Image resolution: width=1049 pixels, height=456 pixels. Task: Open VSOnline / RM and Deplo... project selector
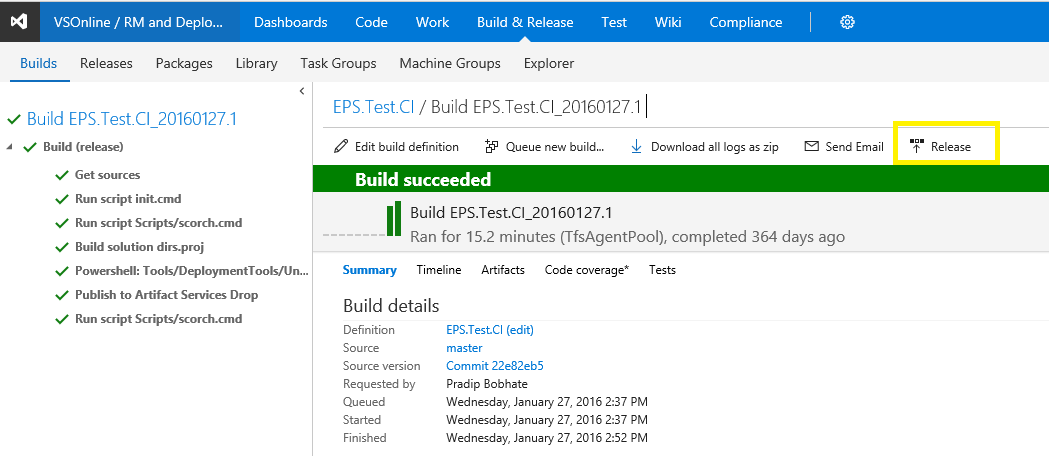tap(139, 22)
